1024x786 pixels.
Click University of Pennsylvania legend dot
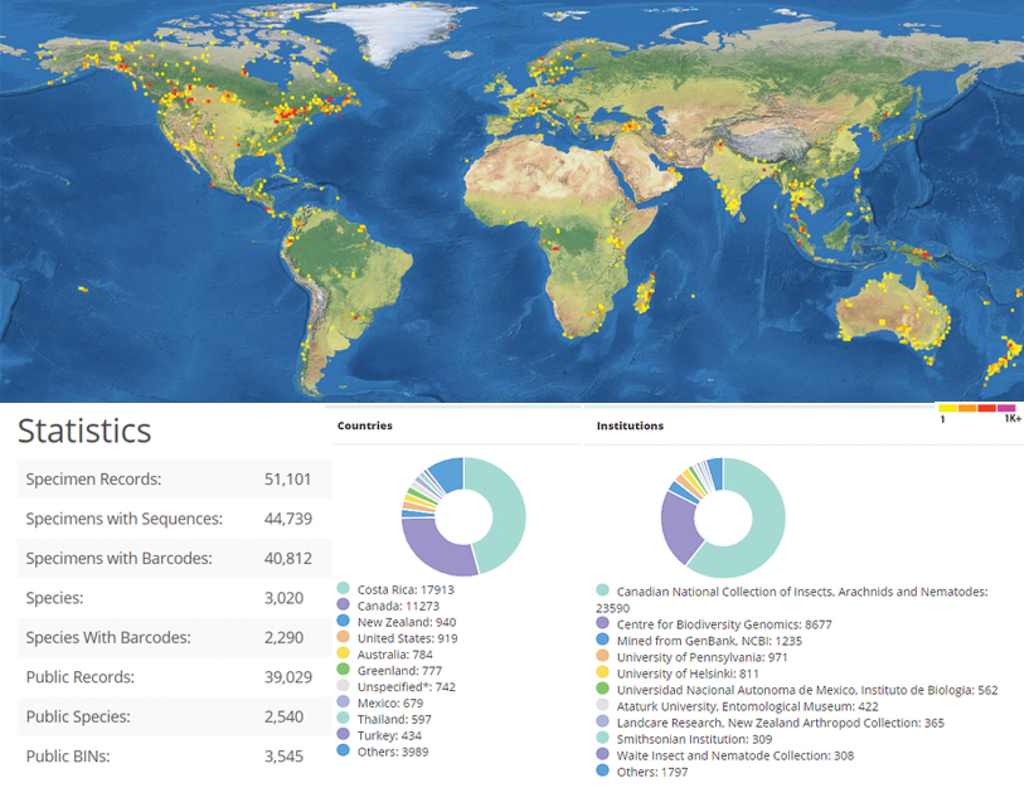coord(603,656)
